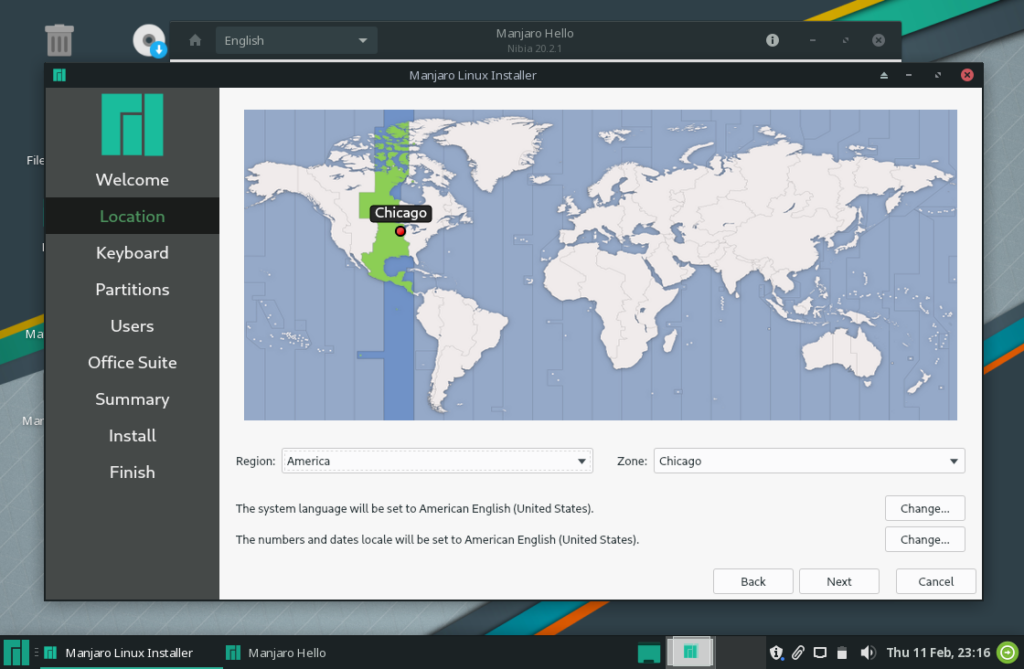
Task: Click the installer window menu icon in titlebar
Action: coord(59,75)
